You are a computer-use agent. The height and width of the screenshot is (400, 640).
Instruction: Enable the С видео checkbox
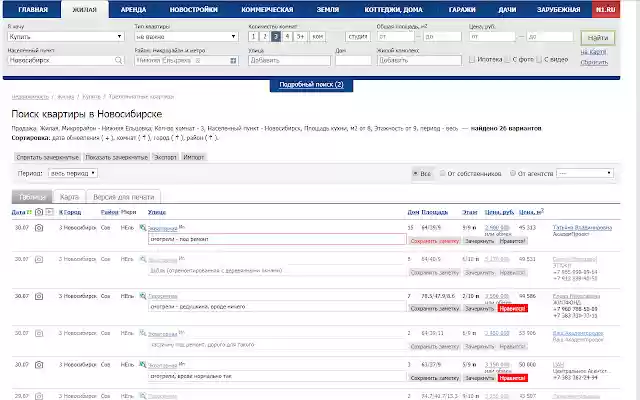pyautogui.click(x=539, y=60)
